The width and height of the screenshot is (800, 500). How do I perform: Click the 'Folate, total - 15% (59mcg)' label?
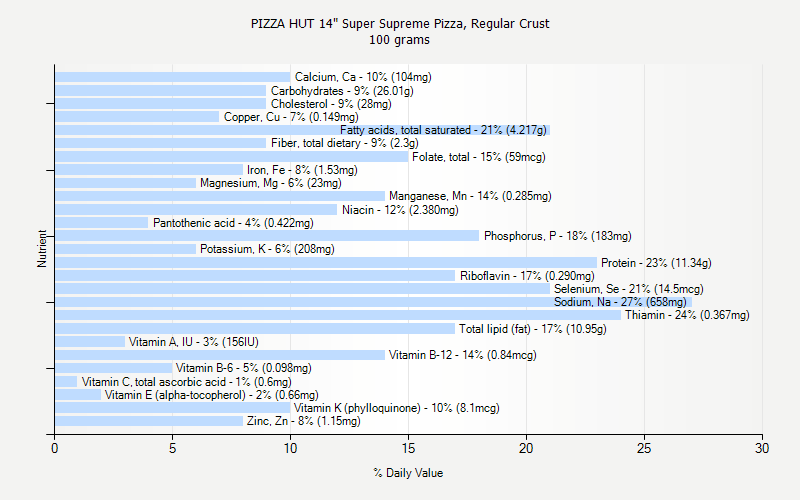click(479, 157)
